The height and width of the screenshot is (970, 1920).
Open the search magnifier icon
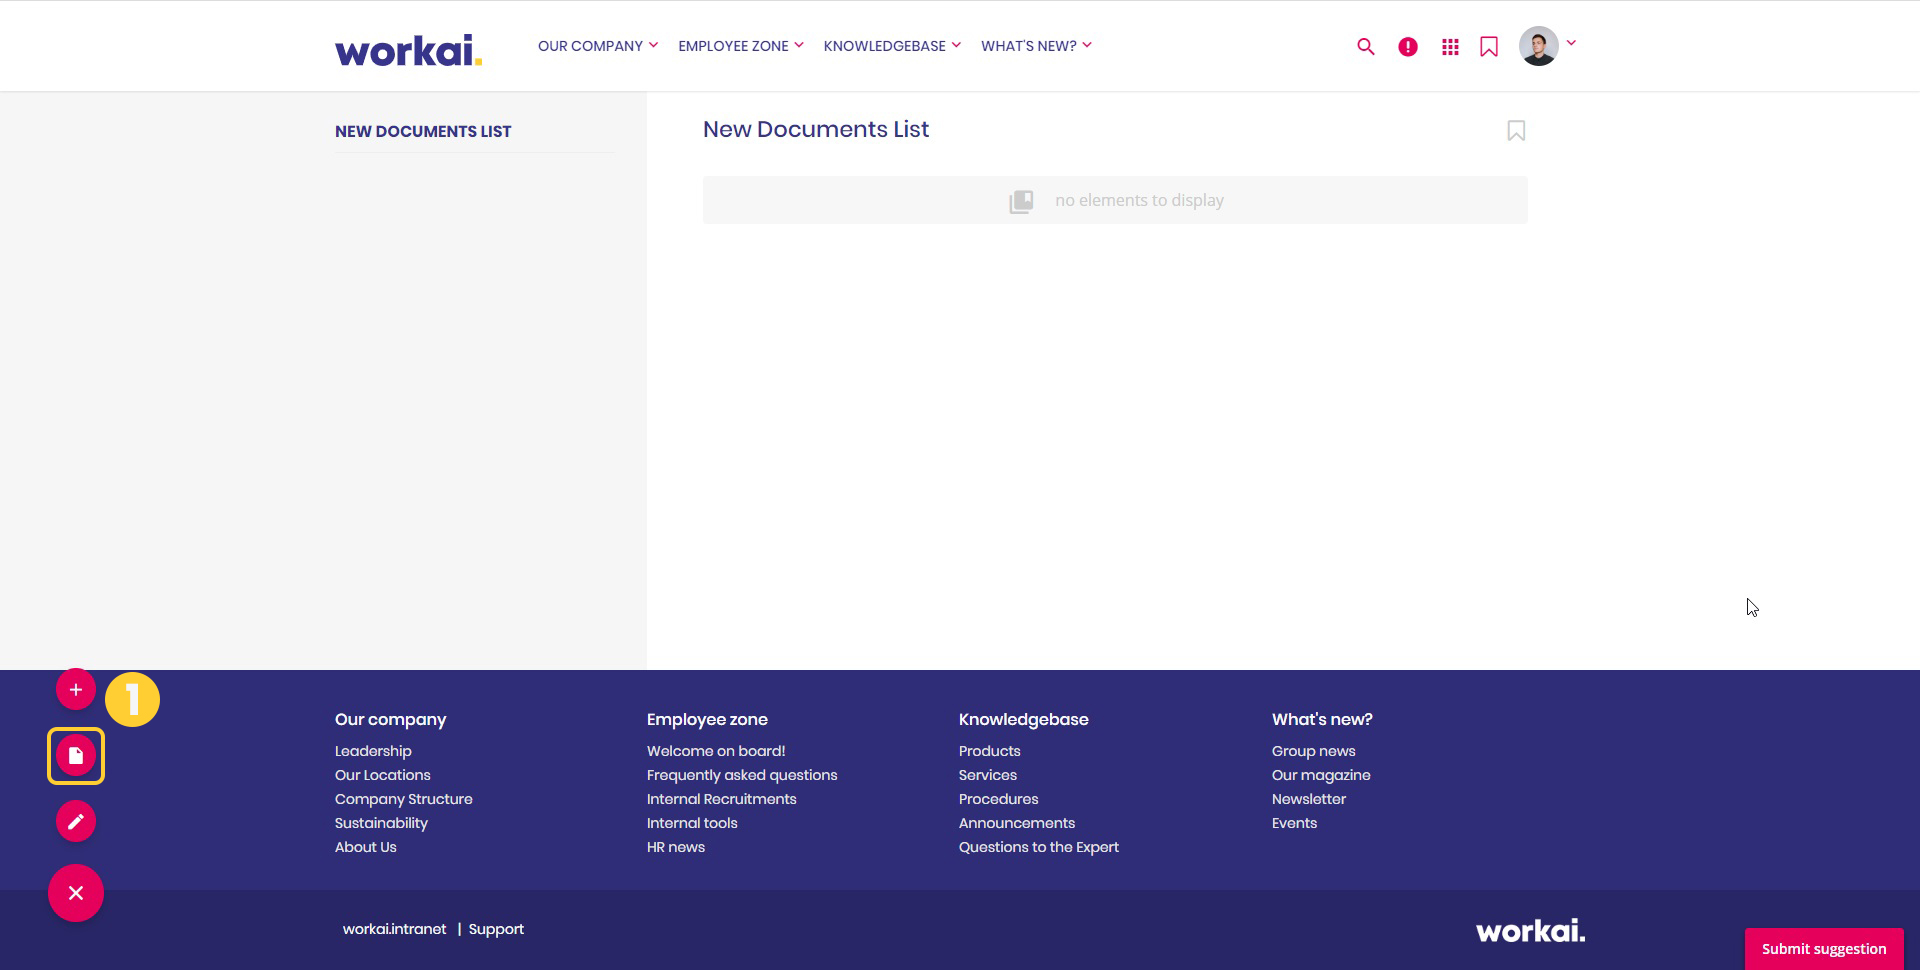(x=1365, y=46)
